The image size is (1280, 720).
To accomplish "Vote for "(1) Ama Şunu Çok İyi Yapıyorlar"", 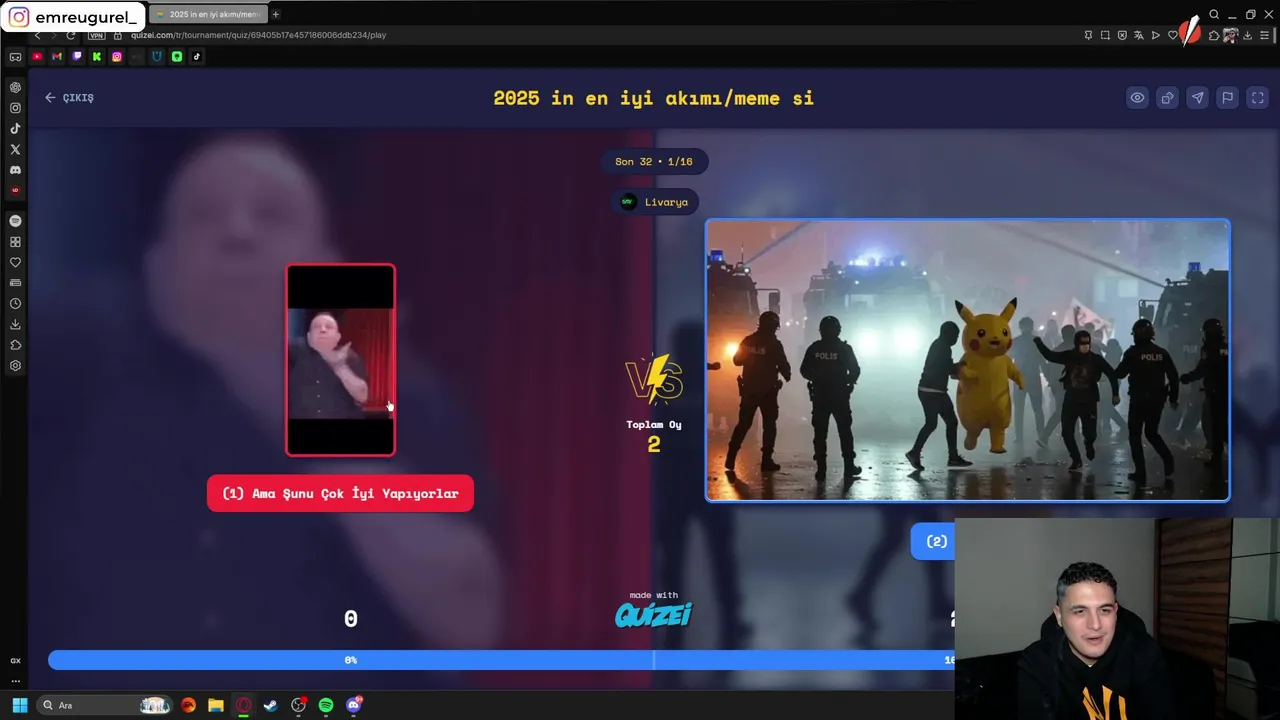I will (x=340, y=493).
